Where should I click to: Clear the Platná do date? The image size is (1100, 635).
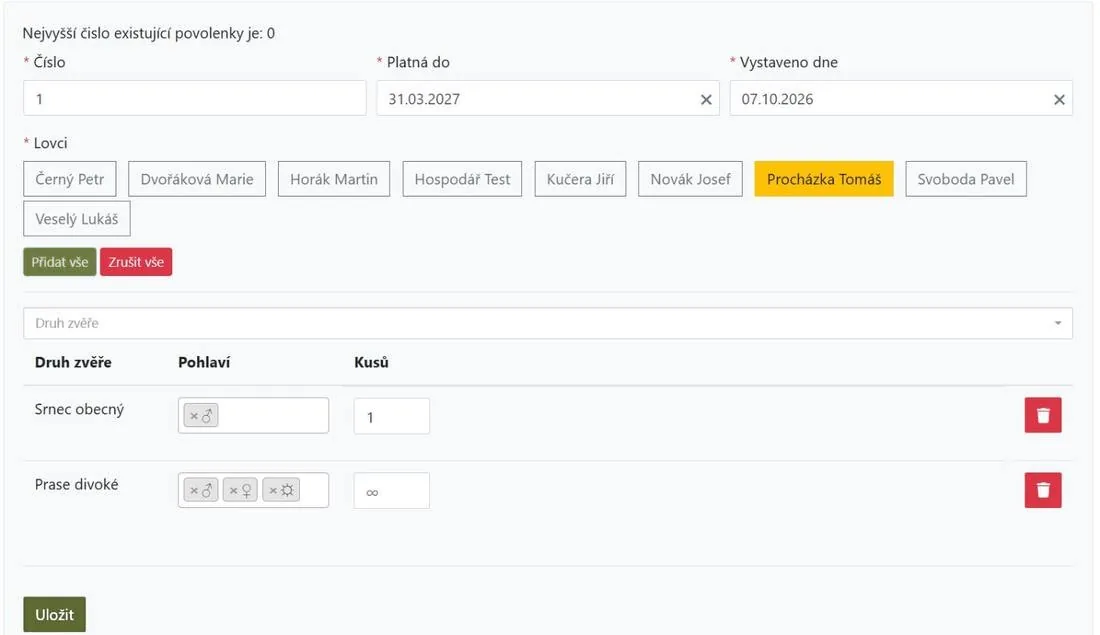(706, 100)
